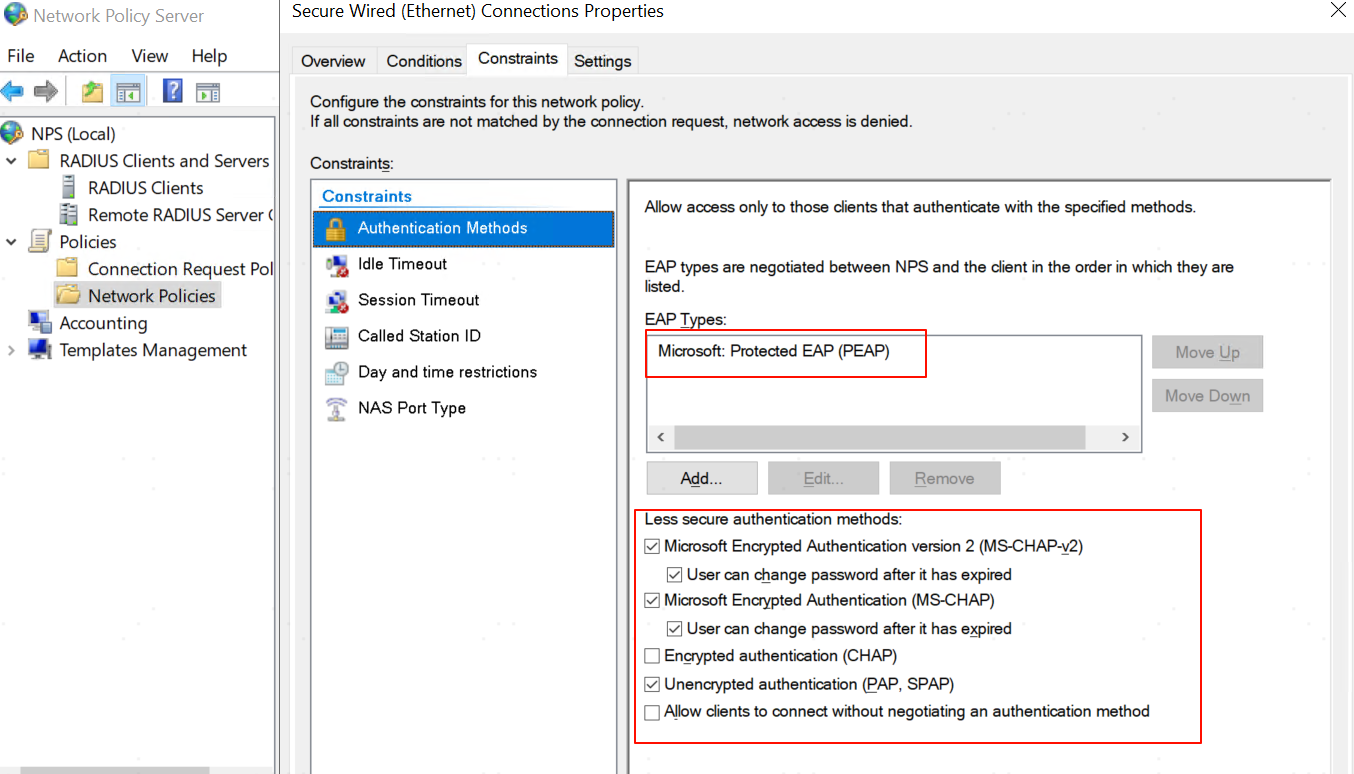1354x774 pixels.
Task: Click the Policies scroll icon
Action: click(x=40, y=241)
